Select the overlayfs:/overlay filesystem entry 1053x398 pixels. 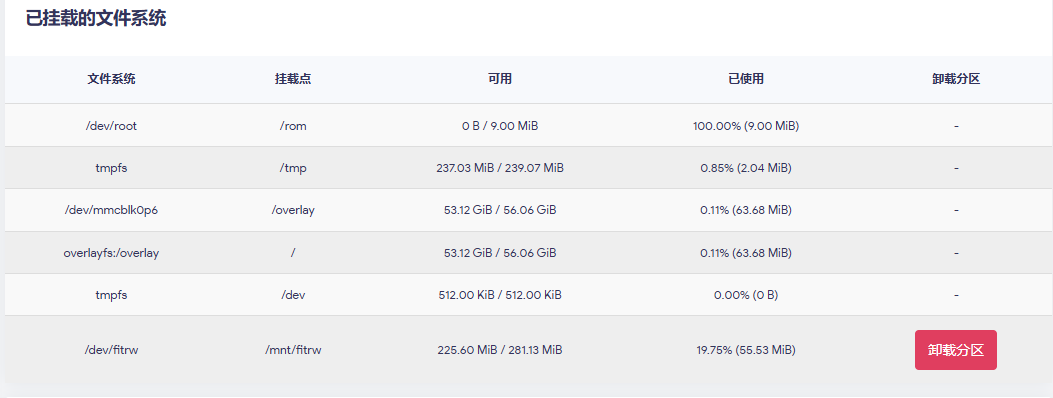[x=111, y=253]
